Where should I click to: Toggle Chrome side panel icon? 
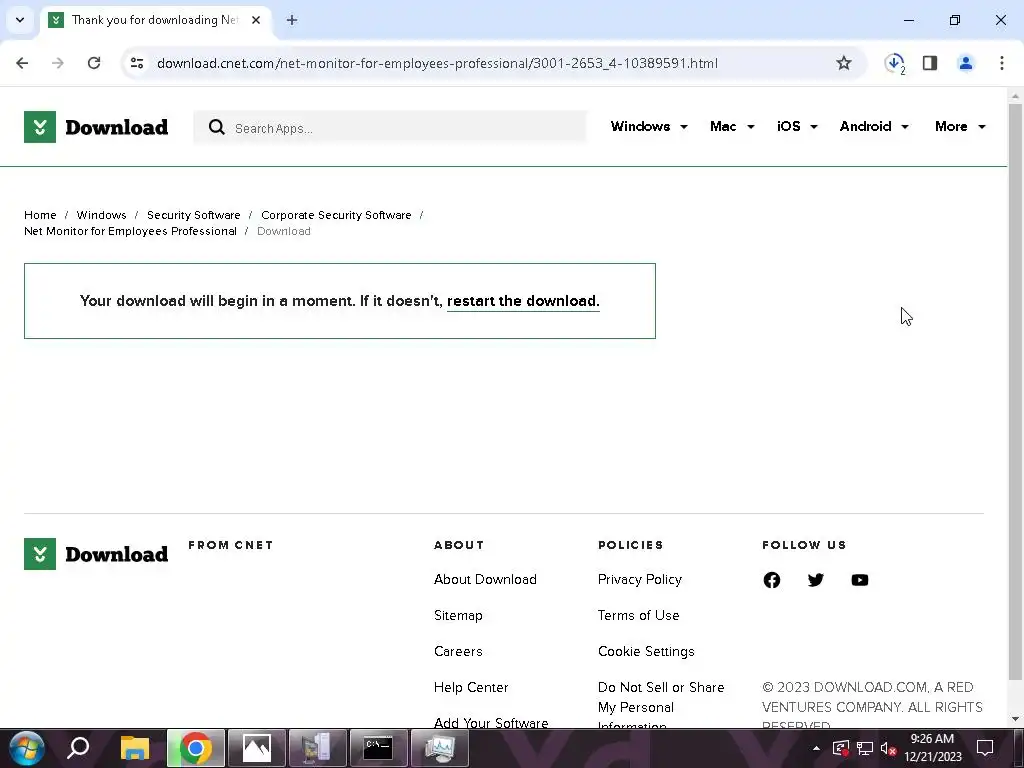(x=930, y=63)
